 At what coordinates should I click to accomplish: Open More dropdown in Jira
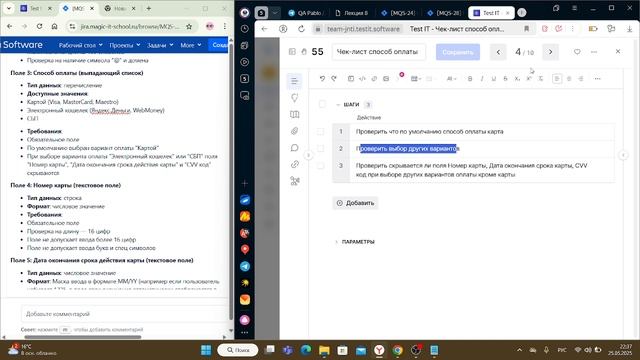(x=191, y=45)
